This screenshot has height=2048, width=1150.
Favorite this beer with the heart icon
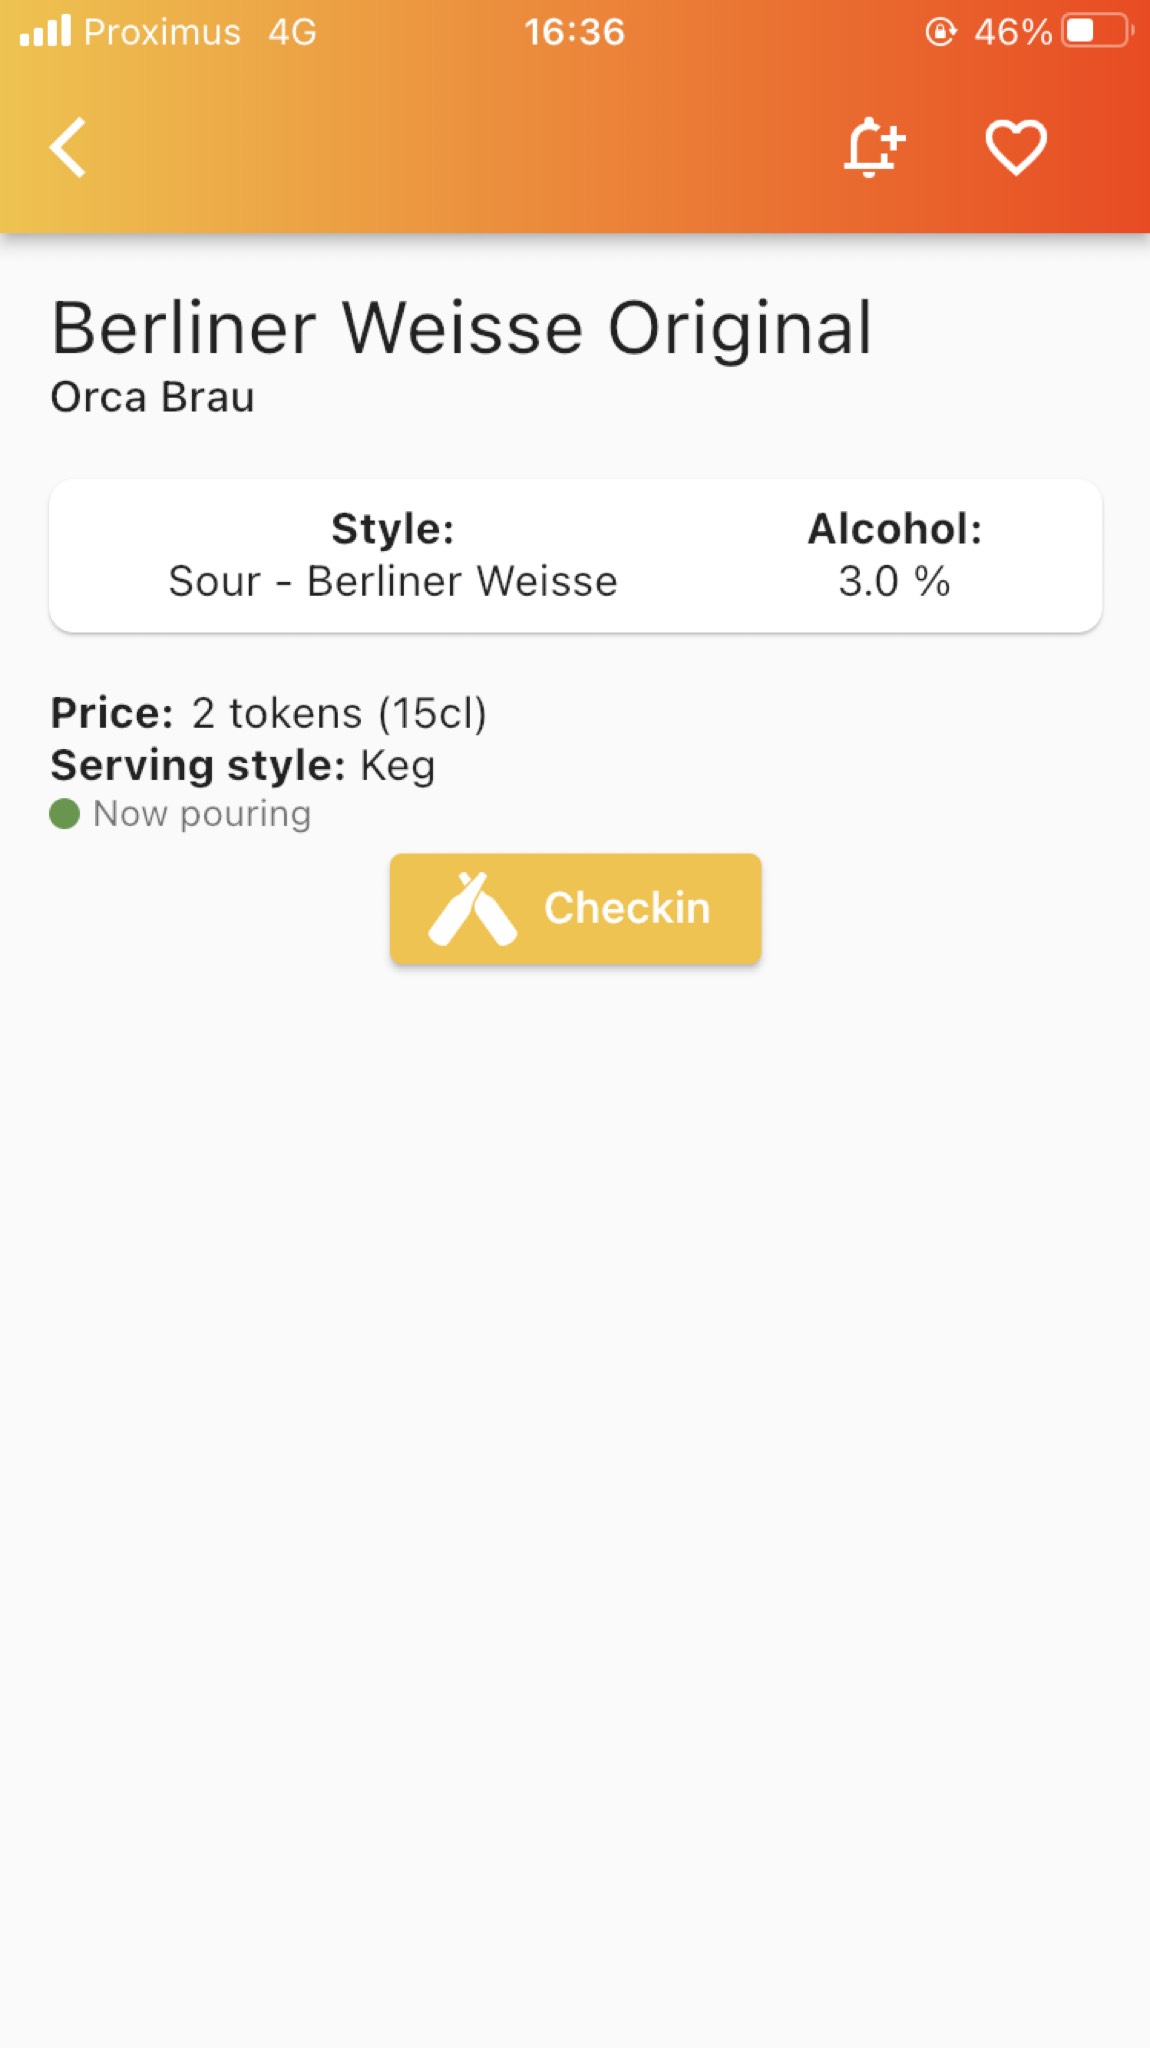[1016, 147]
